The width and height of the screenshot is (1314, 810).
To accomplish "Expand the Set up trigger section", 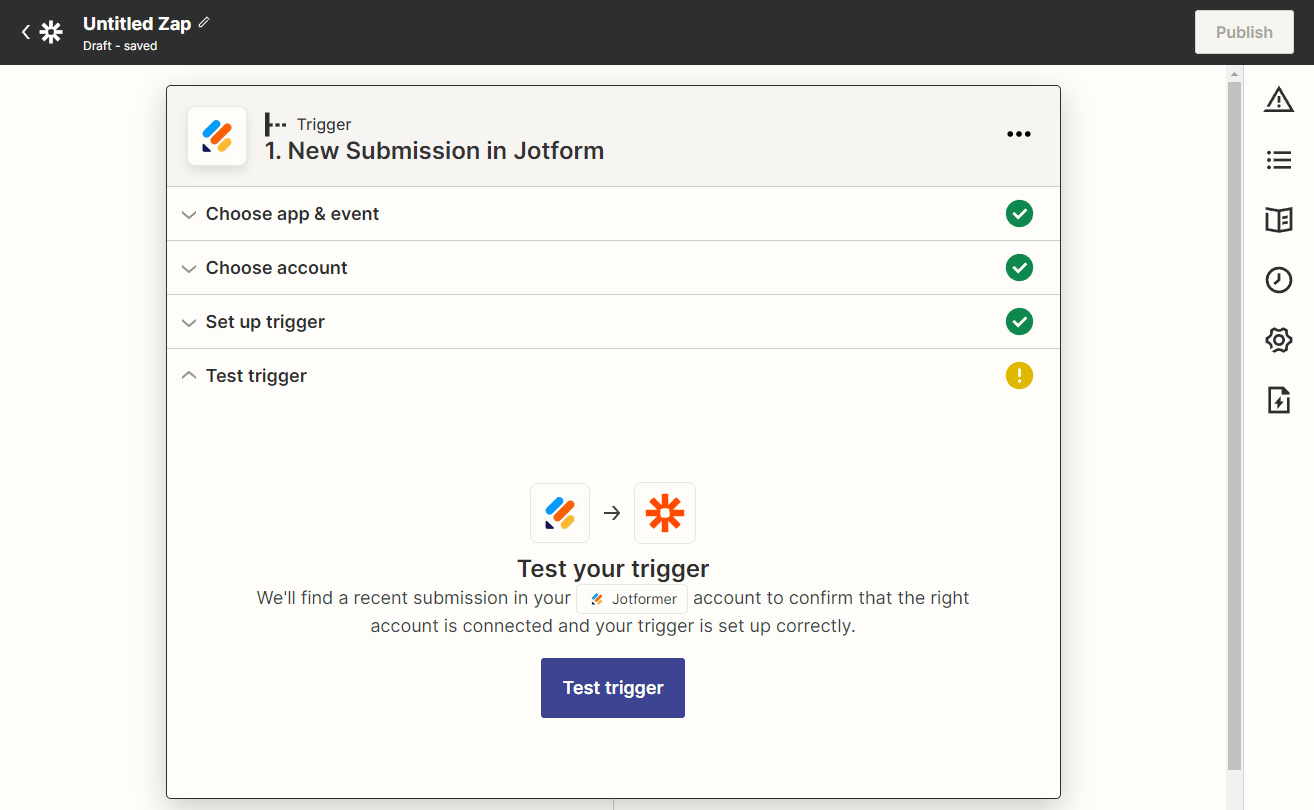I will (x=265, y=322).
